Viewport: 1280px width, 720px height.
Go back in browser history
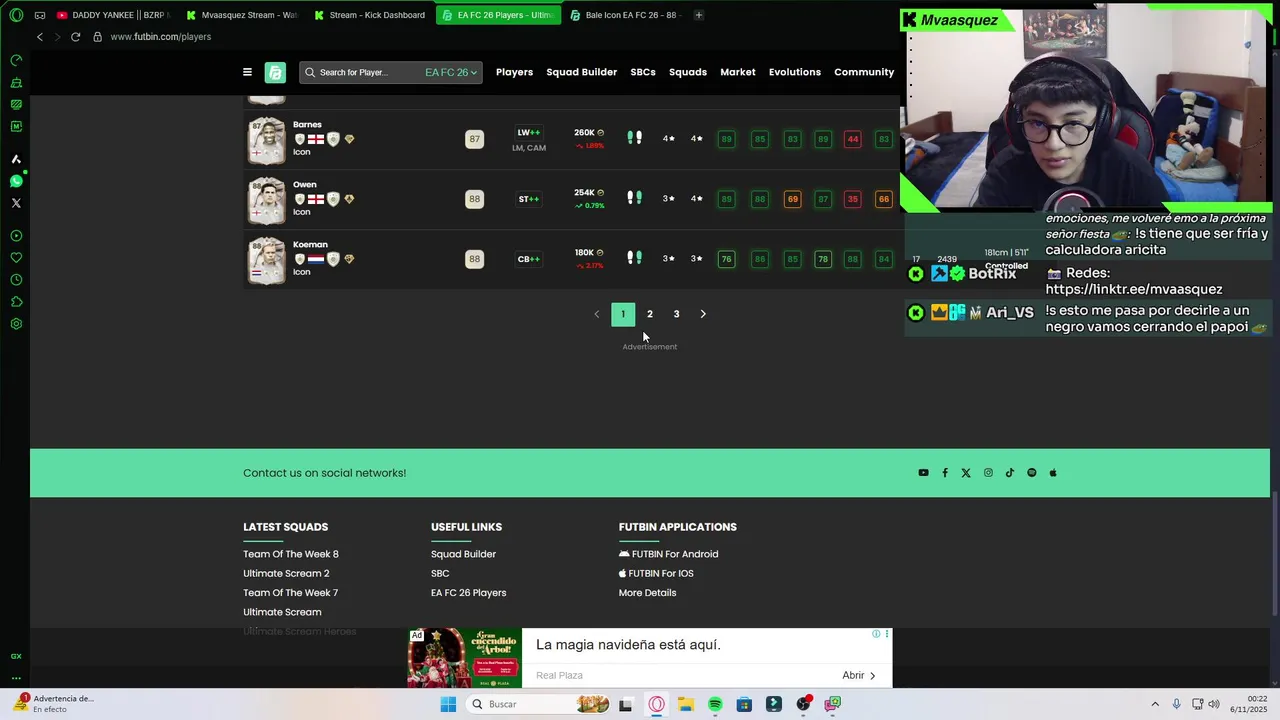tap(40, 37)
